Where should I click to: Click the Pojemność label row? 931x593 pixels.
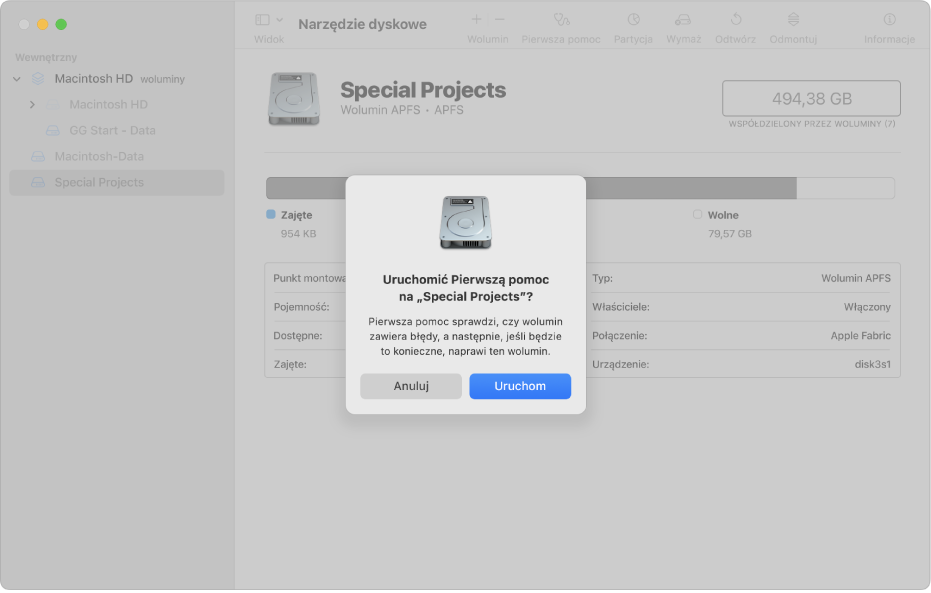[301, 307]
